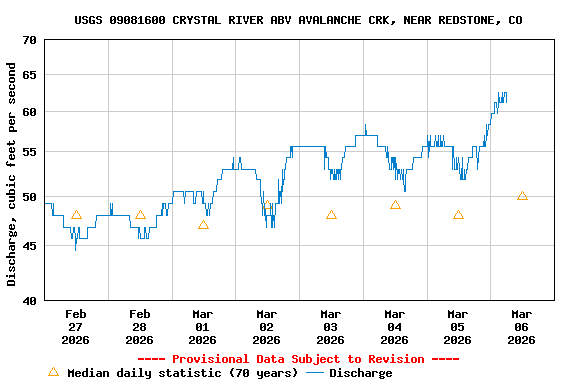This screenshot has height=384, width=576.
Task: Click the chart title USGS 09081600 CRYSTAL RIVER
Action: pos(298,20)
